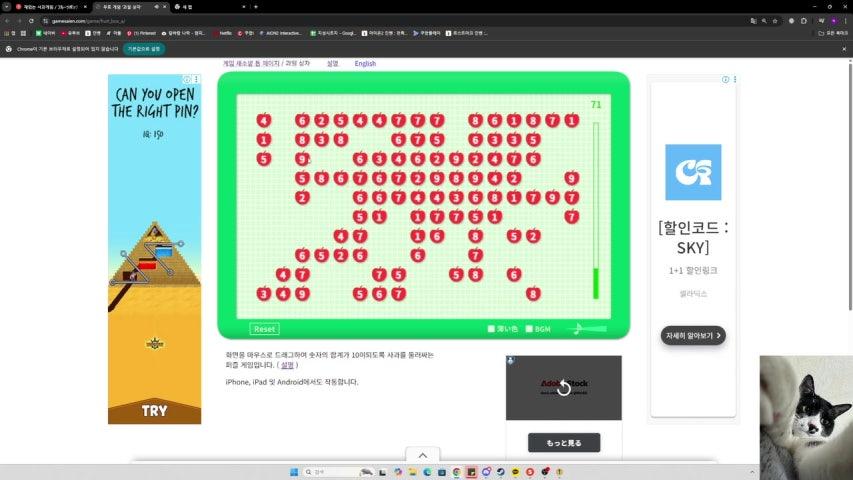This screenshot has width=853, height=480.
Task: Toggle the BGM checkbox
Action: [x=529, y=329]
